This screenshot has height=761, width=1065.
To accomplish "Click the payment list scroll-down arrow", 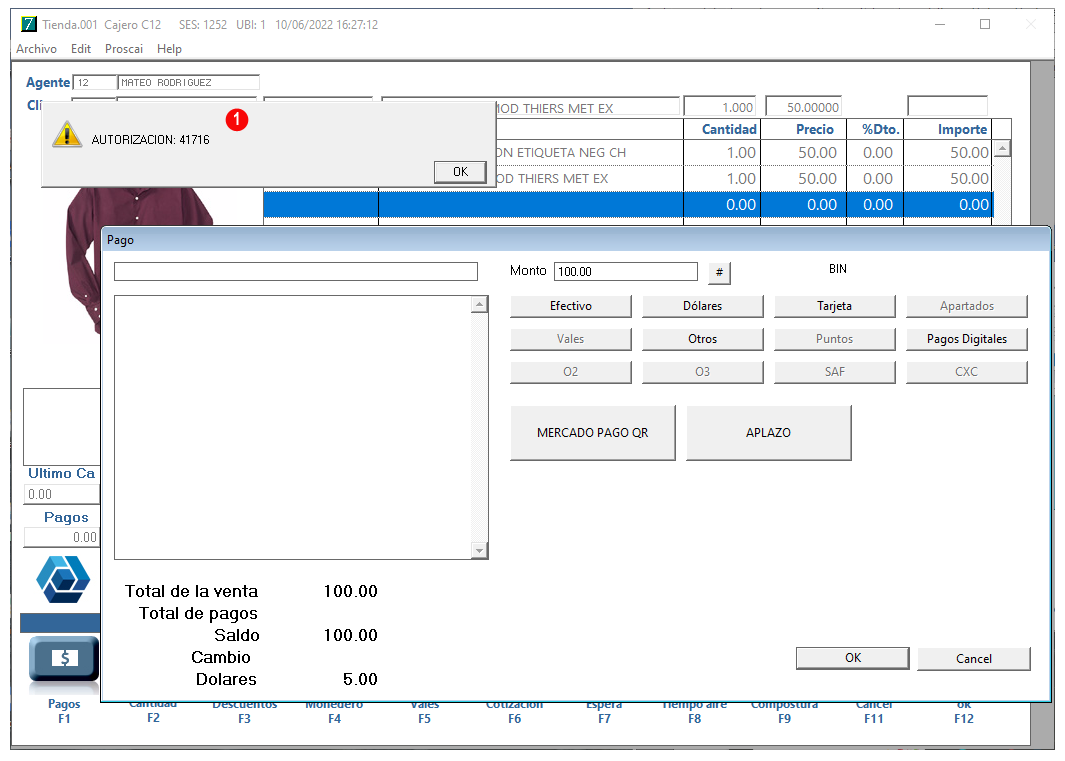I will [480, 550].
